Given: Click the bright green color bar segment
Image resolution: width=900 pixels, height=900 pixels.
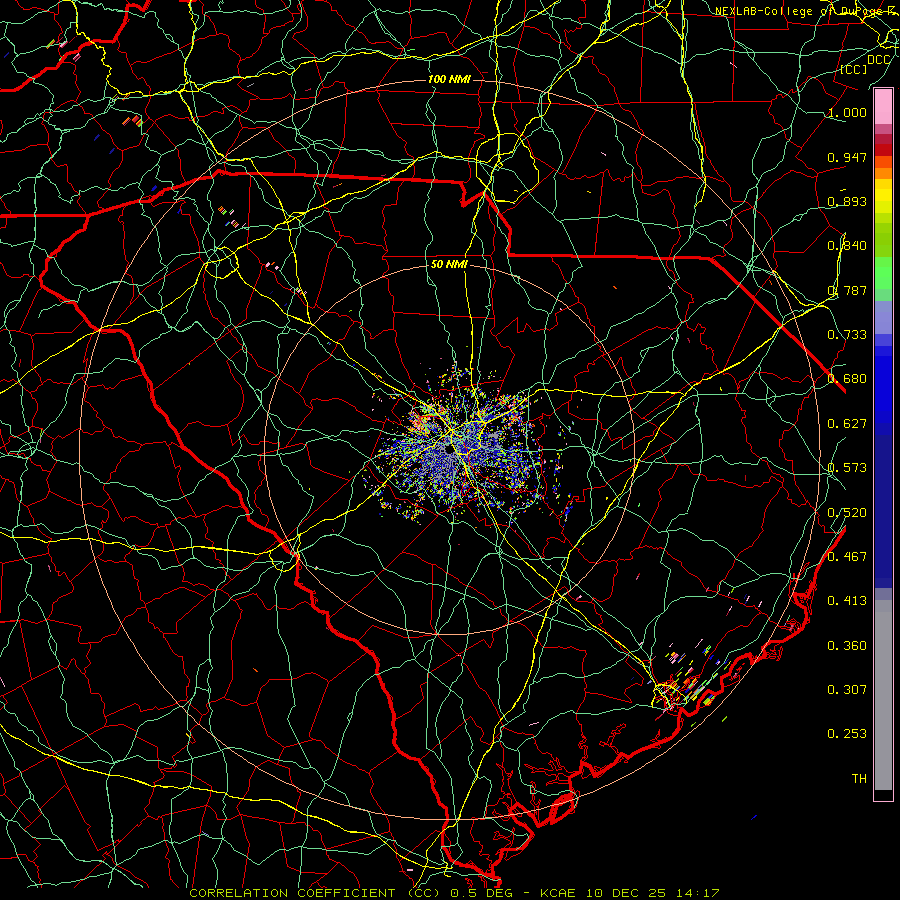Looking at the screenshot, I should coord(883,273).
